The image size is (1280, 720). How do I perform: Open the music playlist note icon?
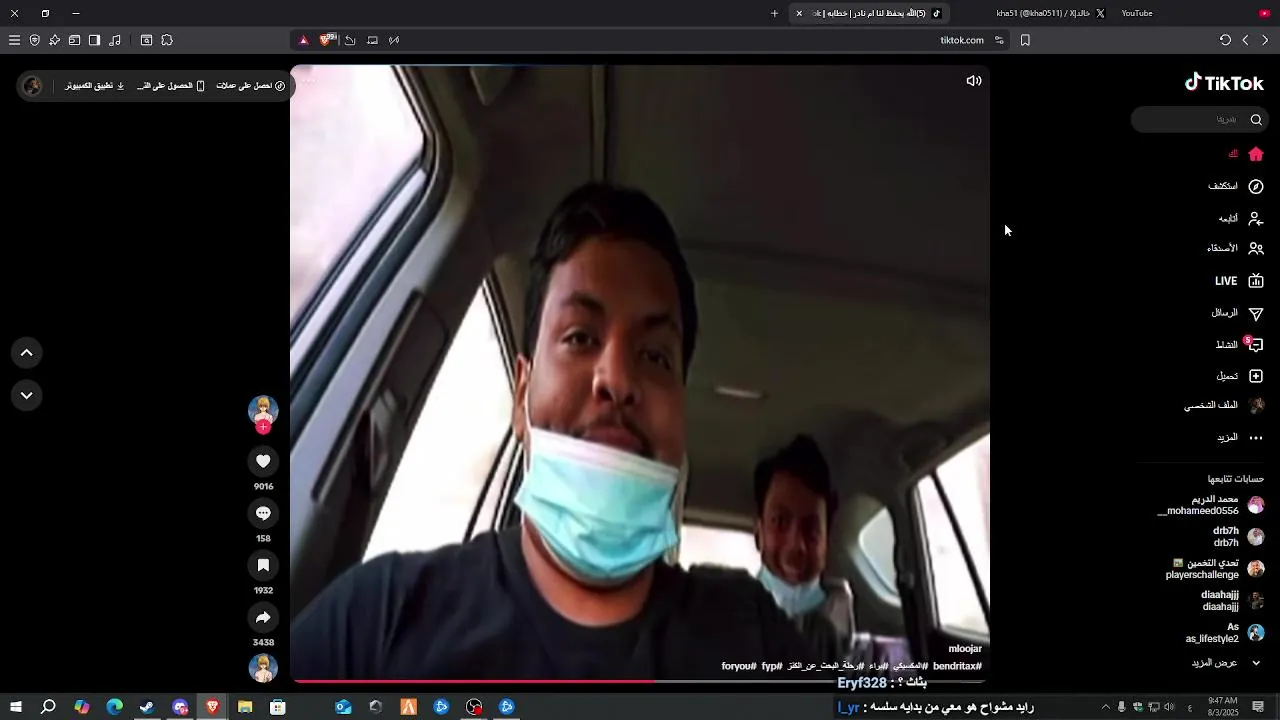point(115,40)
